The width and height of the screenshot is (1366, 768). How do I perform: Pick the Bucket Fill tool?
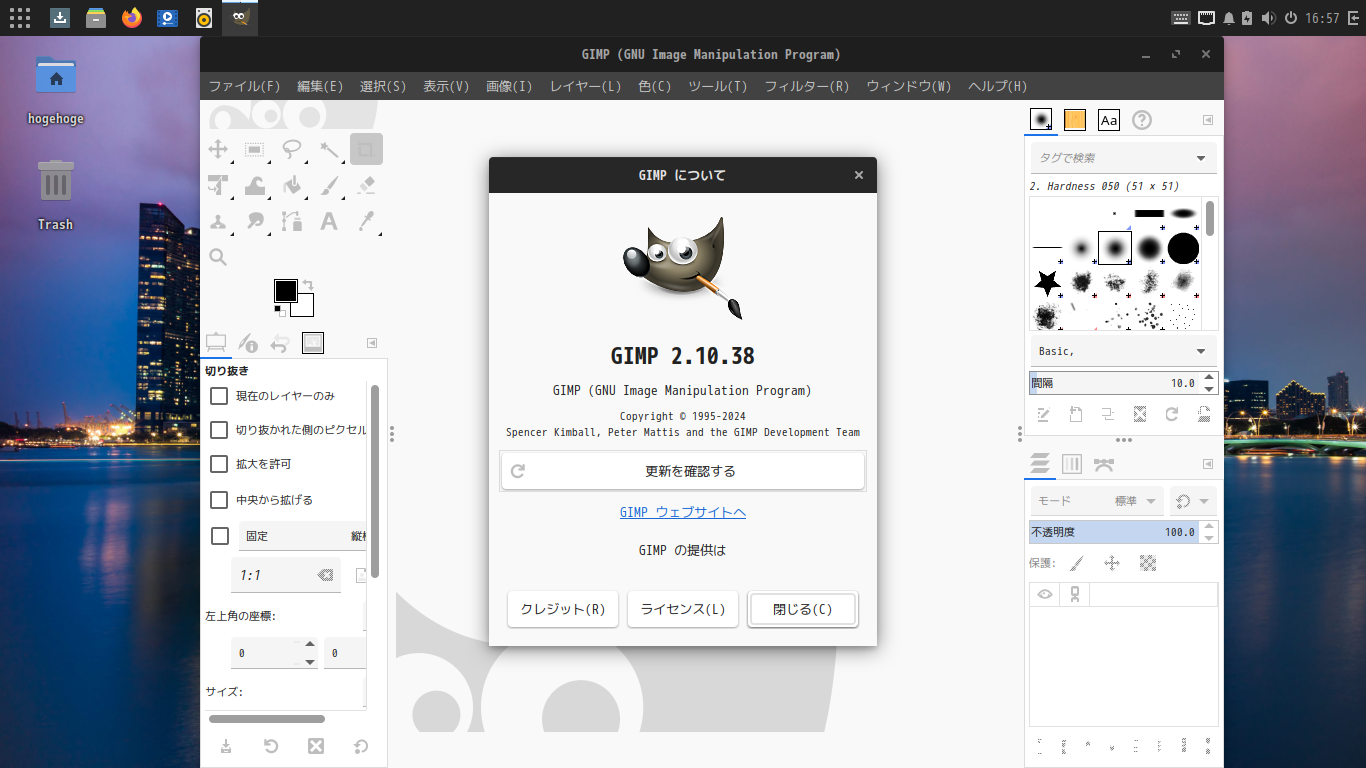(292, 186)
